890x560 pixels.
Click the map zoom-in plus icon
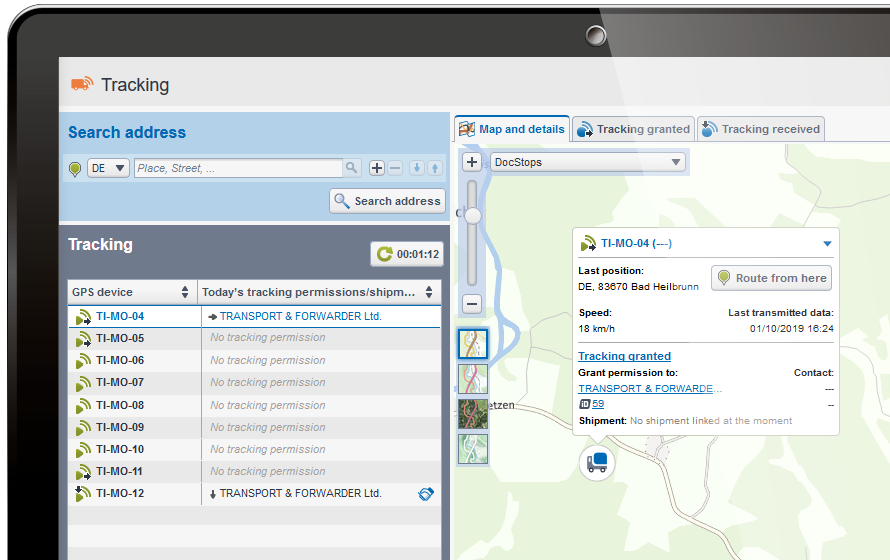(x=472, y=162)
